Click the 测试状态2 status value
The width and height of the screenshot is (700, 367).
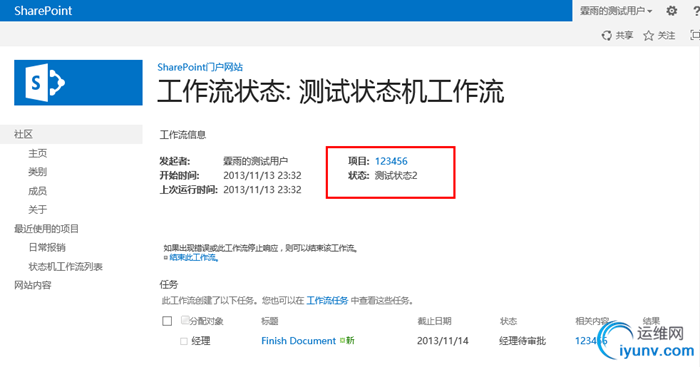[x=396, y=175]
